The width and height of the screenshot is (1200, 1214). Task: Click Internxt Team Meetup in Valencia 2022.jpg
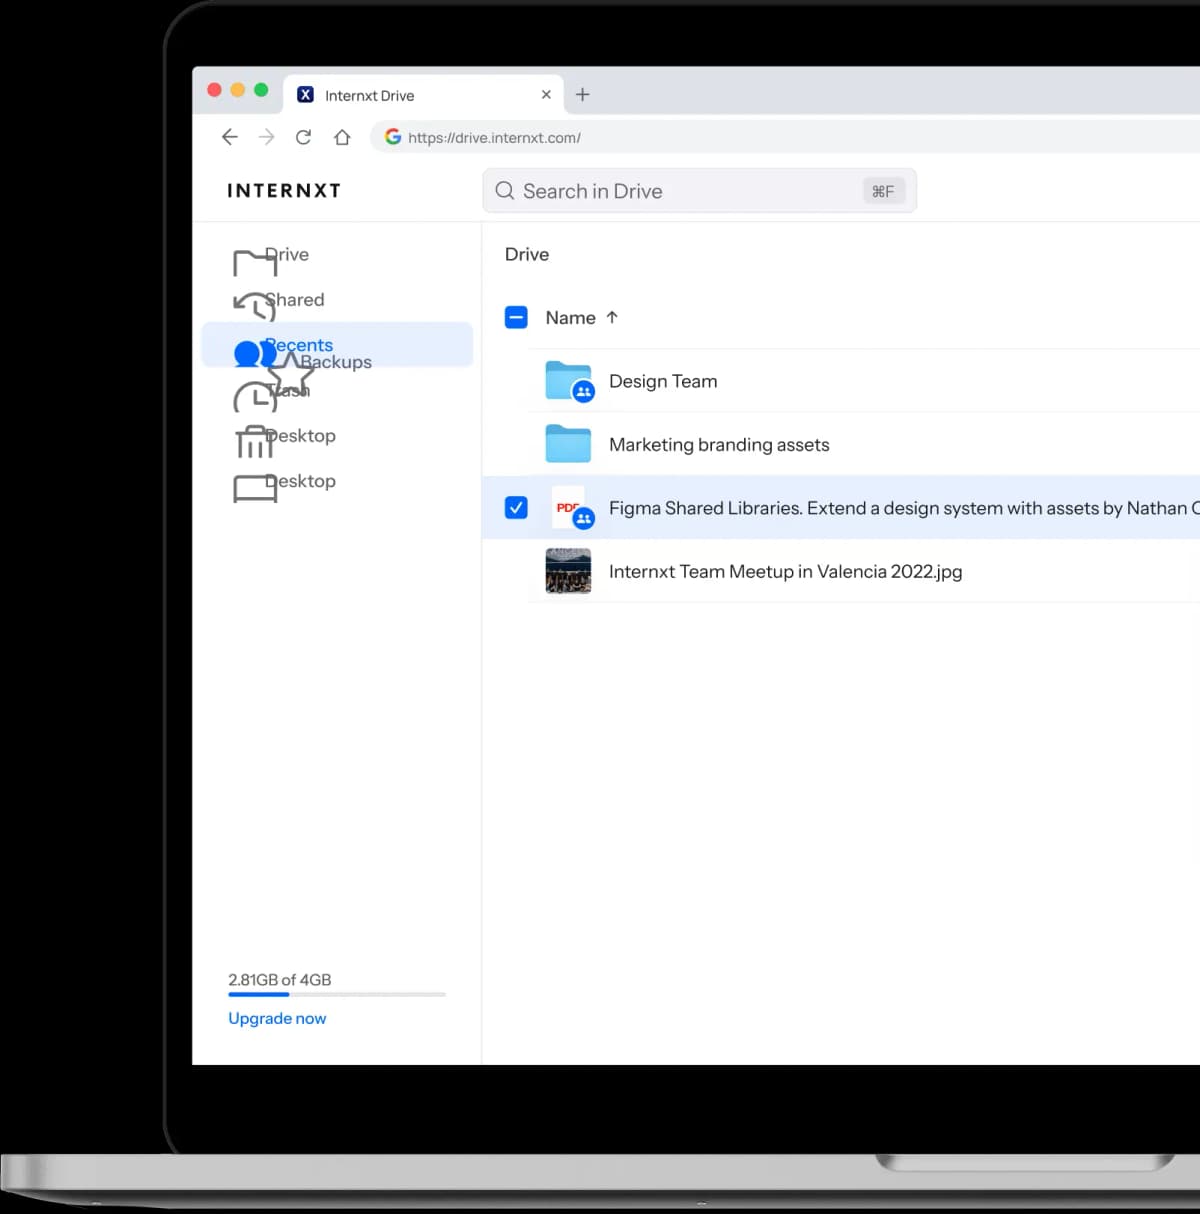pyautogui.click(x=785, y=571)
